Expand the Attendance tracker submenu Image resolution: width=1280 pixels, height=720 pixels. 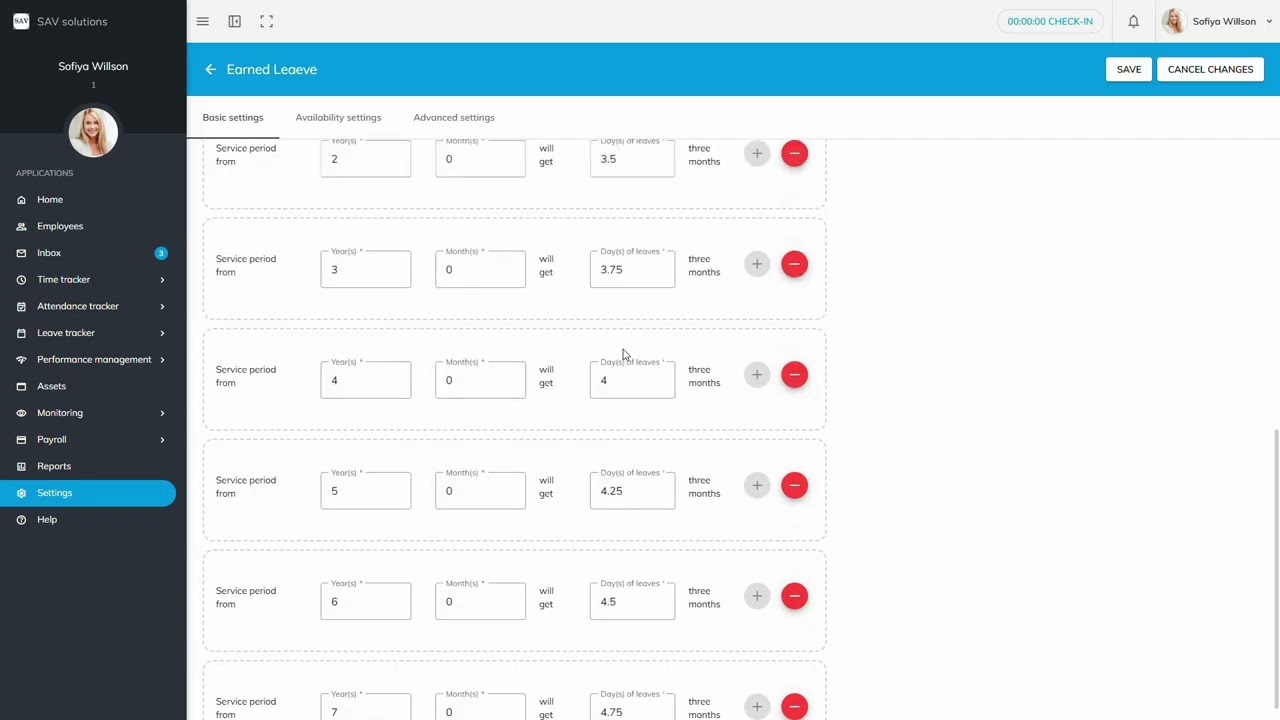(x=162, y=306)
